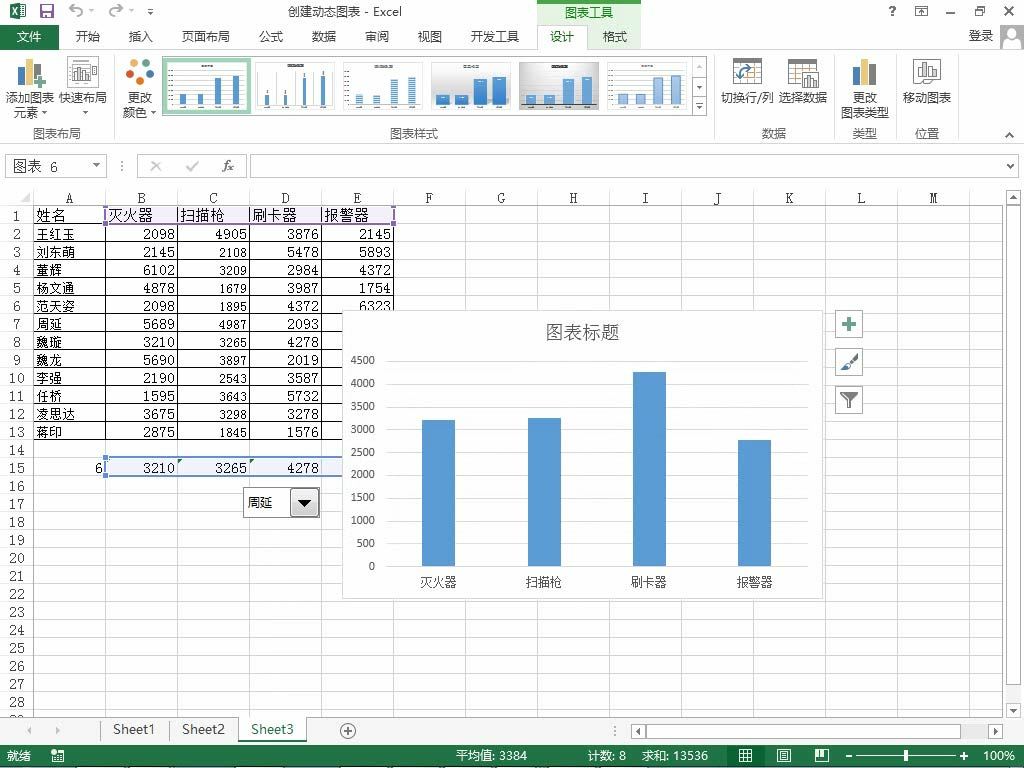Open the 插入 (Insert) ribbon tab
The height and width of the screenshot is (768, 1024).
point(140,37)
